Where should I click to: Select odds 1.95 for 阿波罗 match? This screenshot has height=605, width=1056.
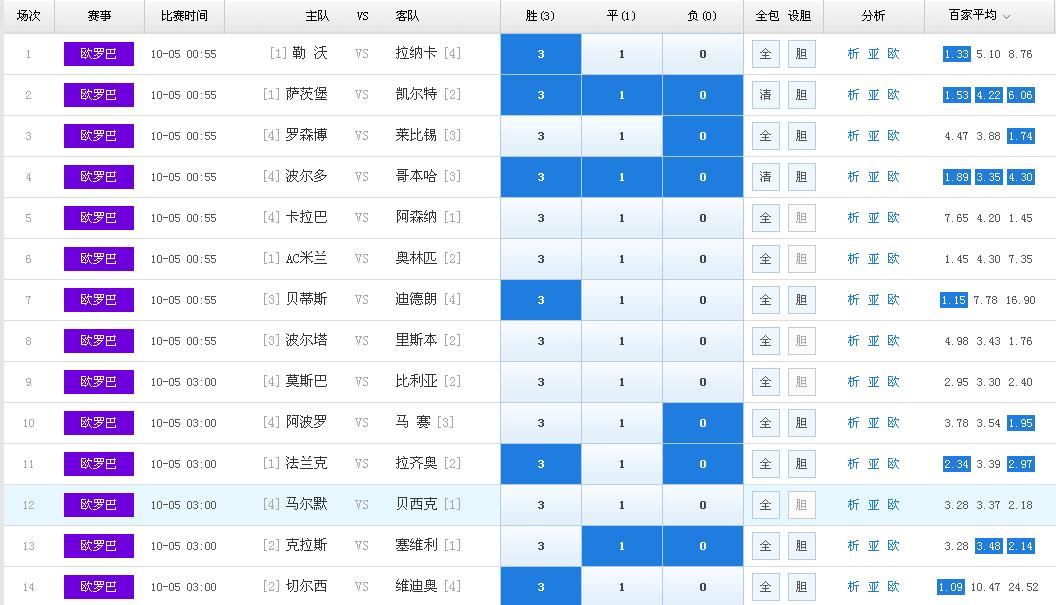coord(1020,423)
